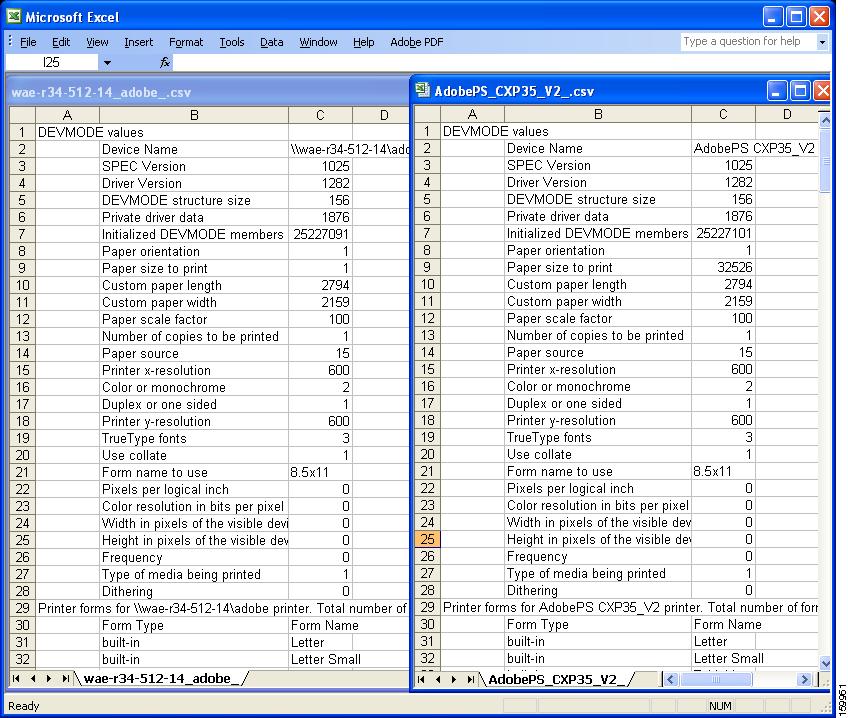Click DEVMODE values cell in wae-r34-512-14 window

click(91, 132)
